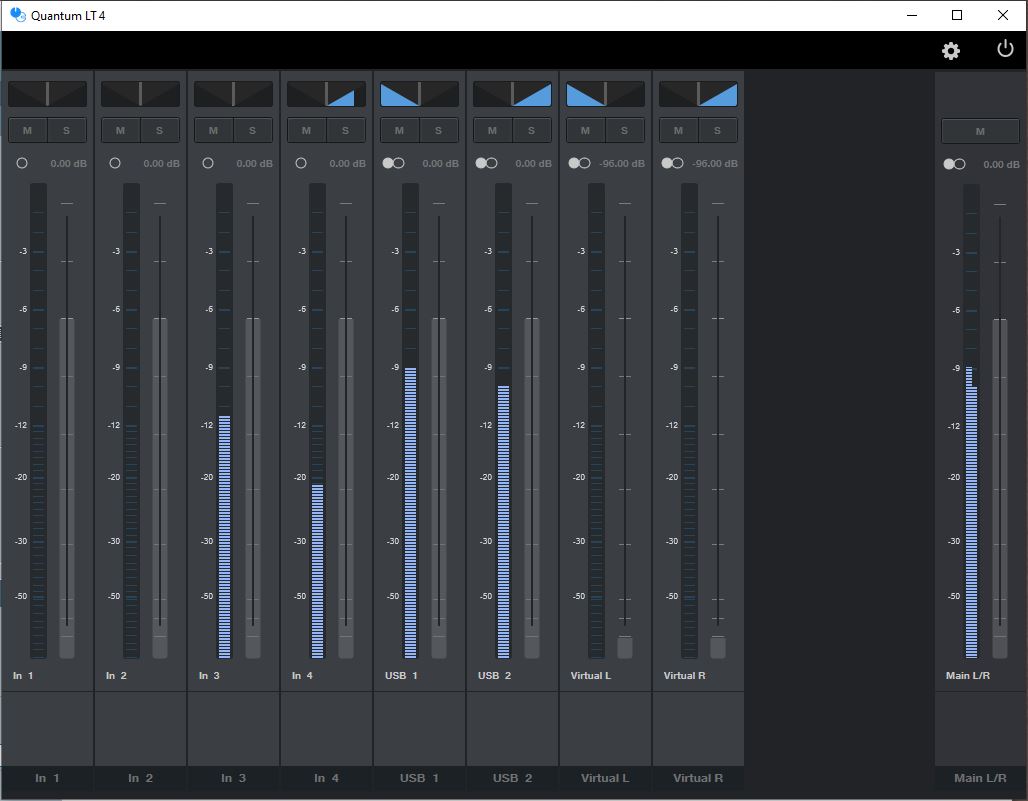Image resolution: width=1028 pixels, height=801 pixels.
Task: Click the mono link icon on In 2
Action: [115, 163]
